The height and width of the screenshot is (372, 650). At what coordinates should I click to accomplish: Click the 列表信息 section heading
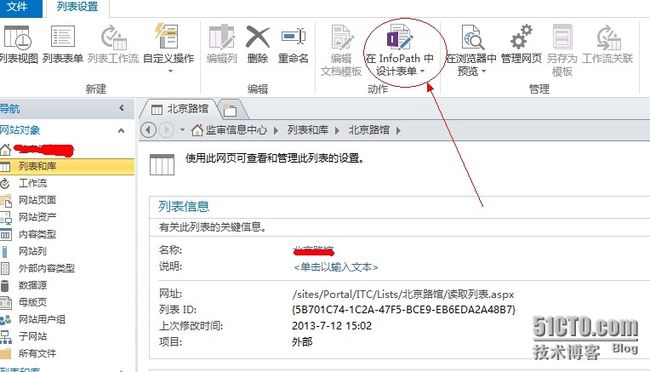(x=184, y=207)
